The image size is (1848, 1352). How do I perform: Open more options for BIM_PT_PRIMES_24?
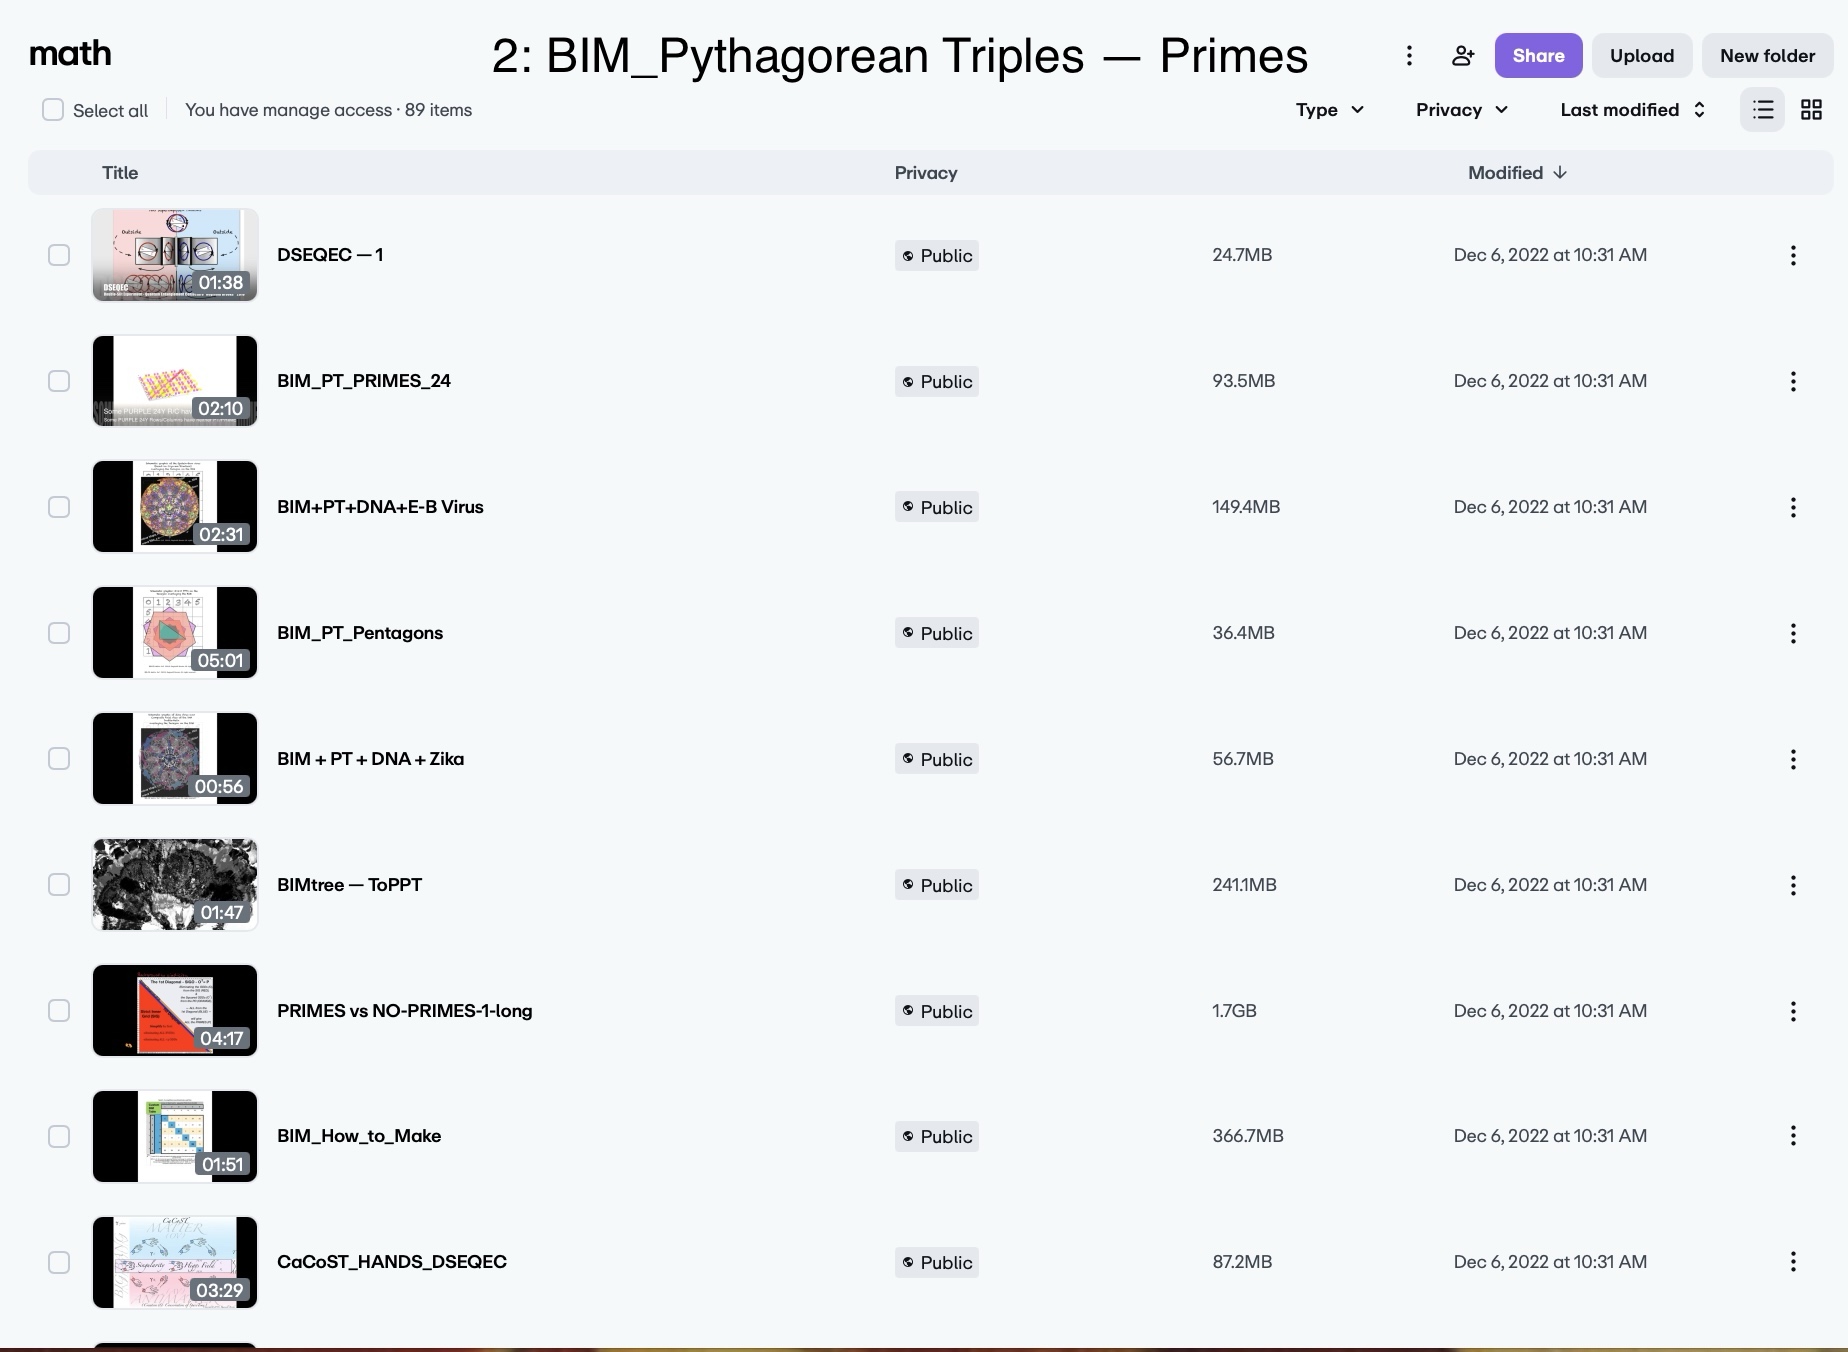pos(1793,382)
